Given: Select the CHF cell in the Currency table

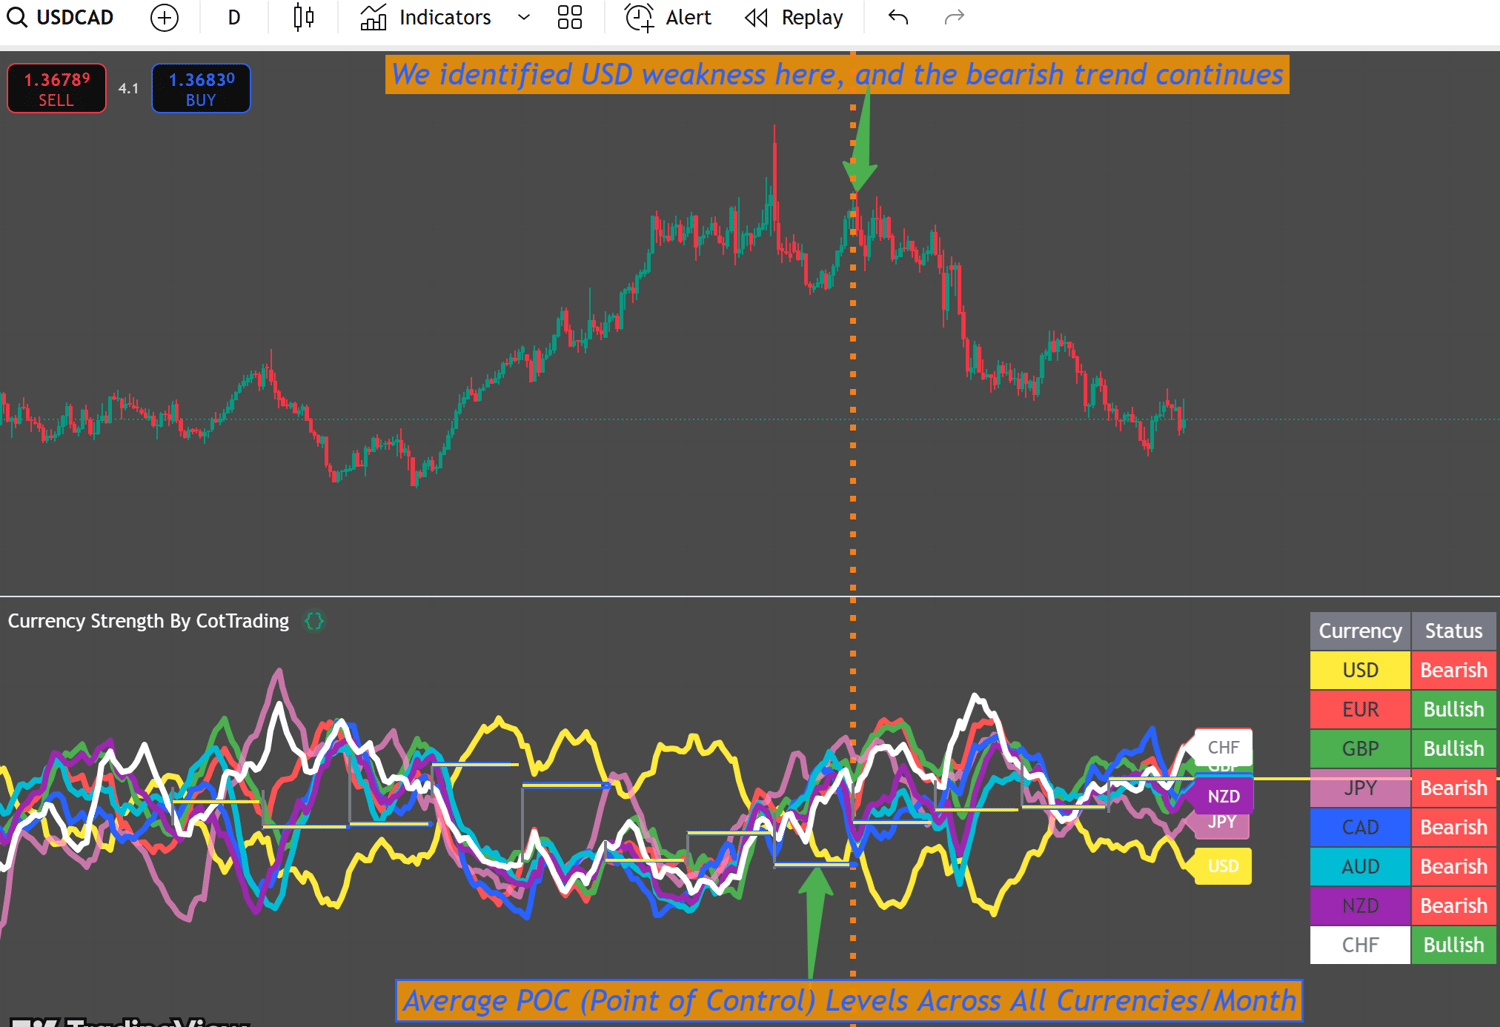Looking at the screenshot, I should tap(1360, 945).
